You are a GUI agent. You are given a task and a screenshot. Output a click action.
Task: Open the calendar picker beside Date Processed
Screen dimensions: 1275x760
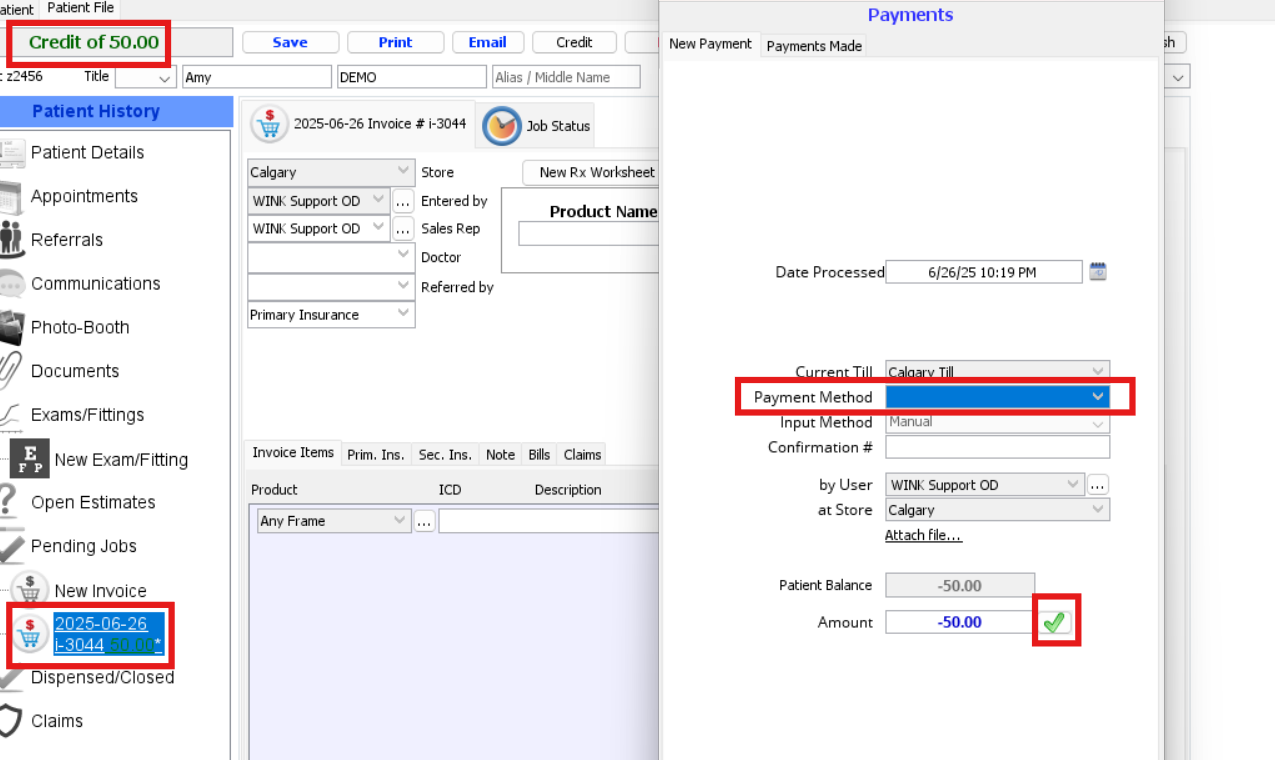coord(1098,272)
